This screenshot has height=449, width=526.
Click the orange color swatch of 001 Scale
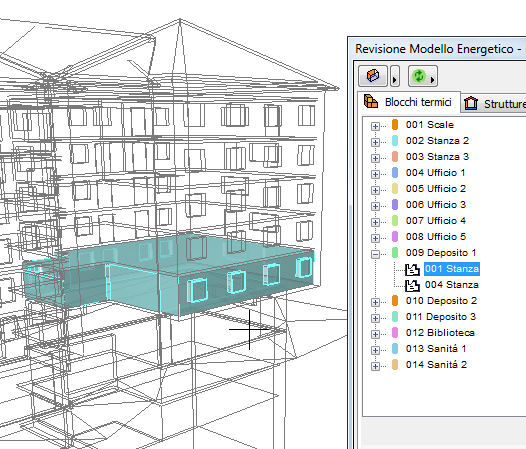tap(395, 124)
